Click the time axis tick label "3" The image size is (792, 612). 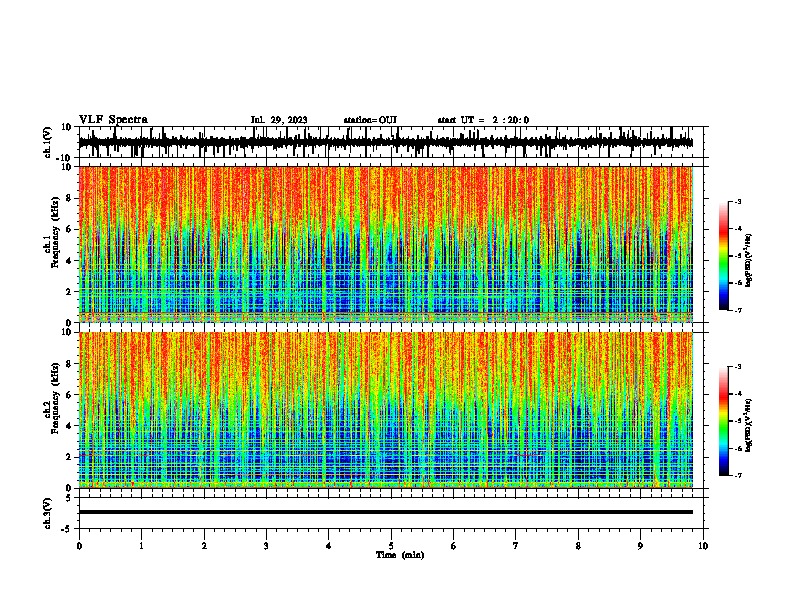(x=266, y=546)
